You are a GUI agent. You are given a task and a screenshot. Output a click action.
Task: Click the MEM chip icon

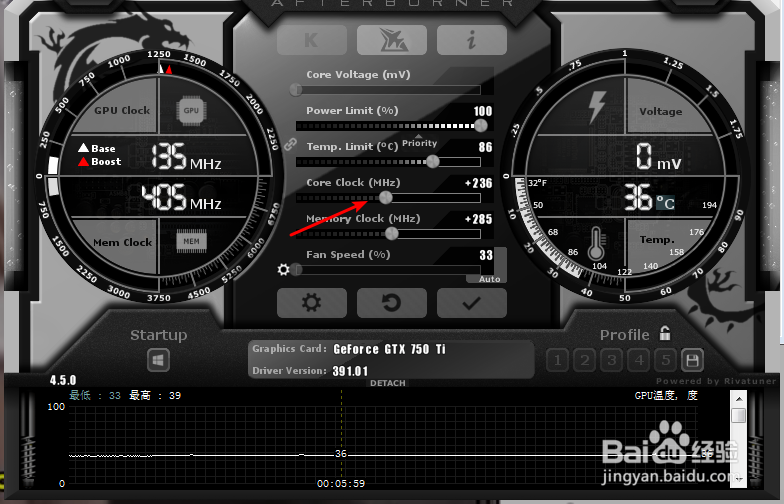click(x=192, y=241)
